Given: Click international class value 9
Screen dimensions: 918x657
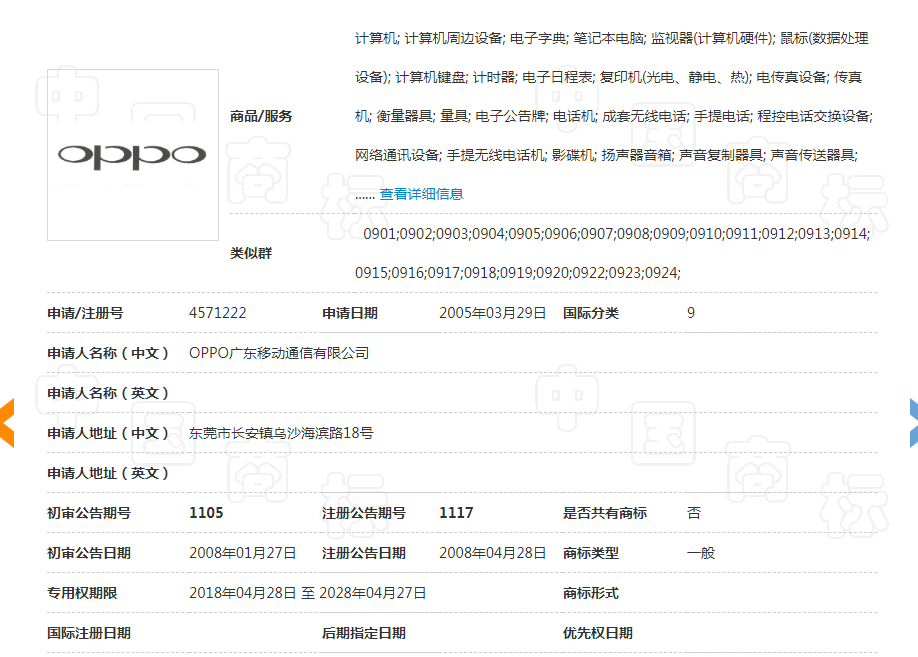Looking at the screenshot, I should point(691,313).
